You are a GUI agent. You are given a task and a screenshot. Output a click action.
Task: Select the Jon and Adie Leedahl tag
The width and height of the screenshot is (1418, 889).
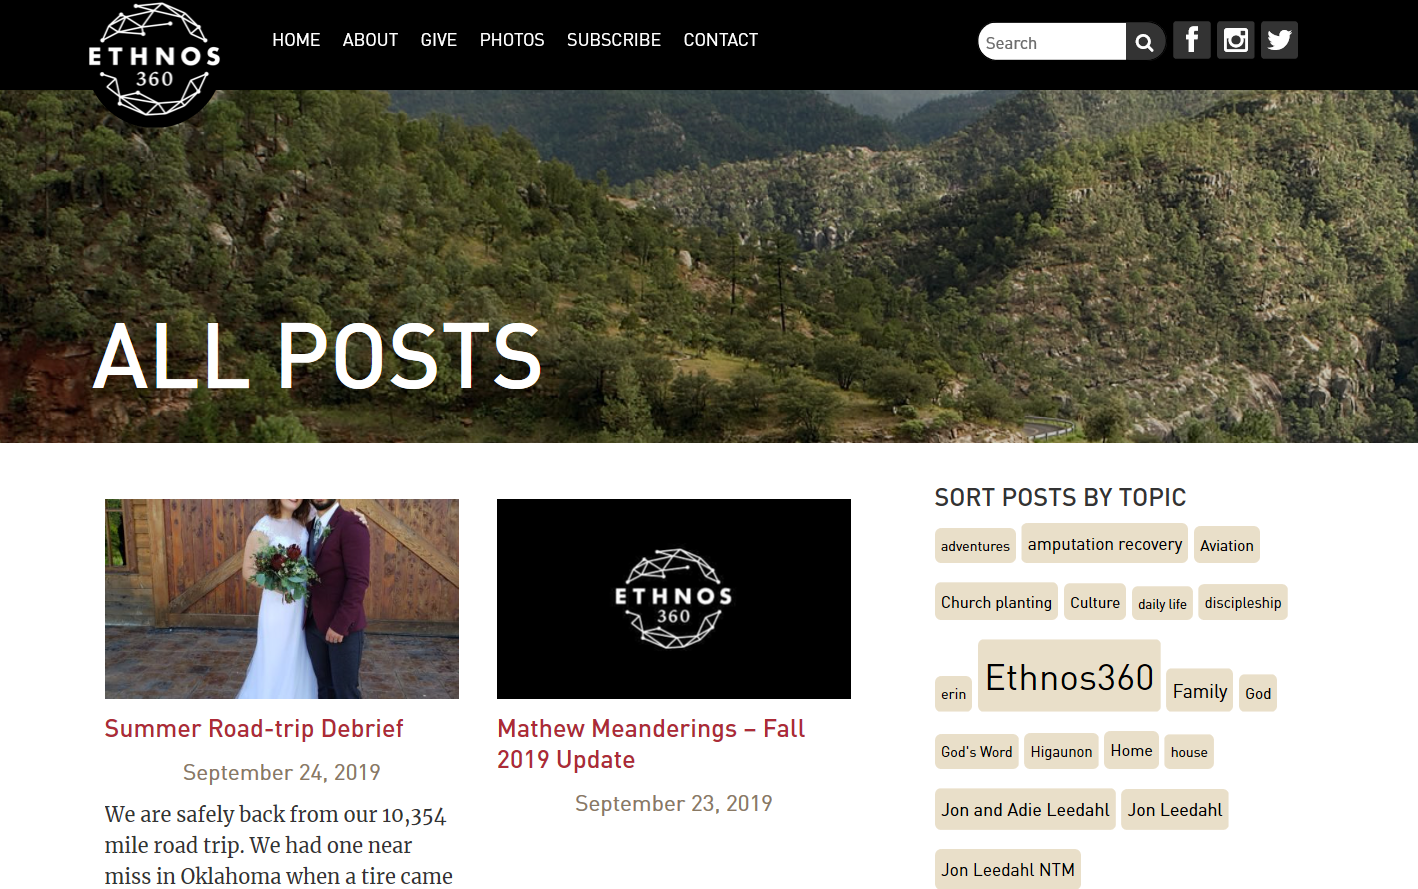(1025, 810)
